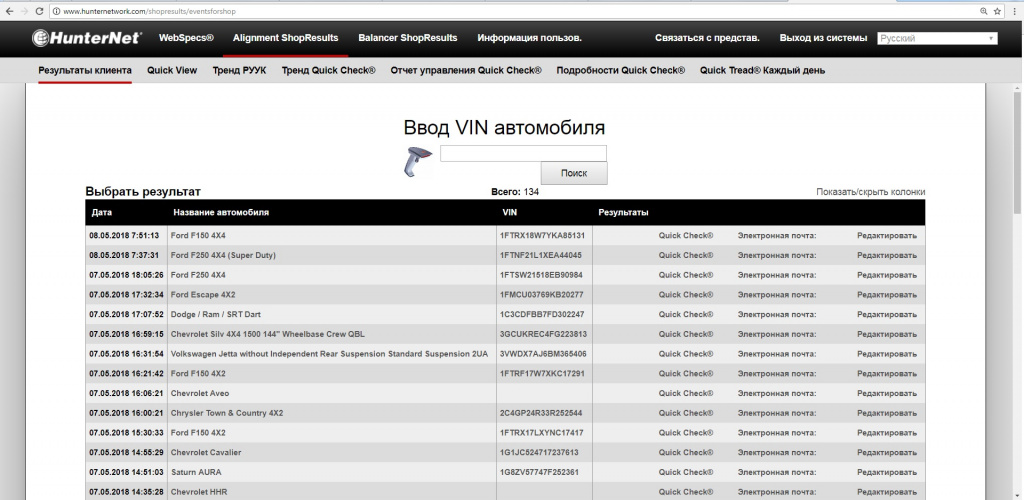Viewport: 1024px width, 500px height.
Task: Select Результаты клиента subtab
Action: pyautogui.click(x=85, y=70)
